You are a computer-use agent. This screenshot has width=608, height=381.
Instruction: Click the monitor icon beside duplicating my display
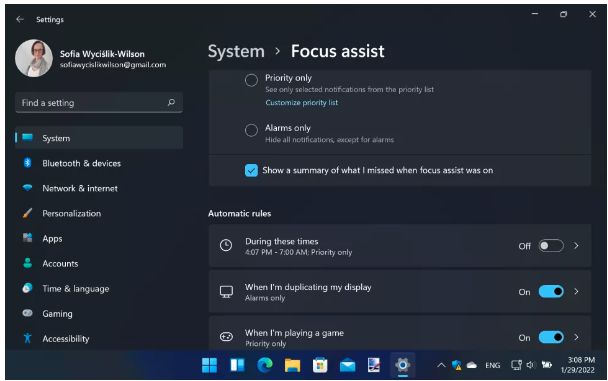tap(226, 291)
